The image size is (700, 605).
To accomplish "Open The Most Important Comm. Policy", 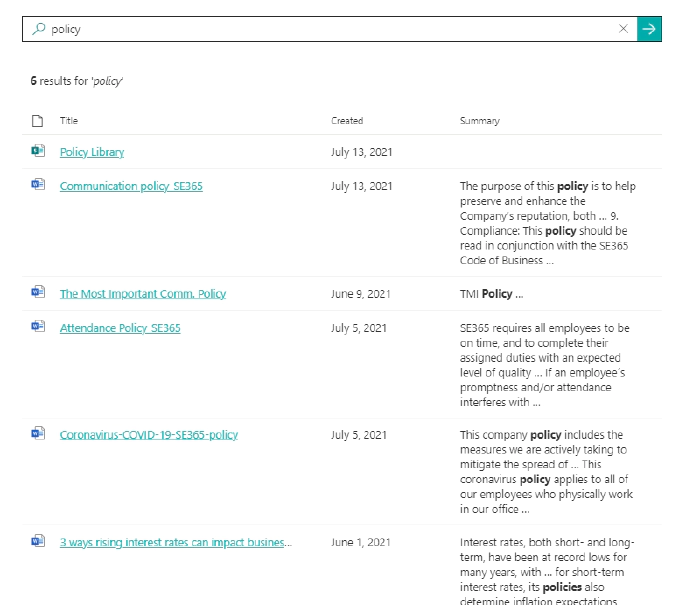I will 143,294.
